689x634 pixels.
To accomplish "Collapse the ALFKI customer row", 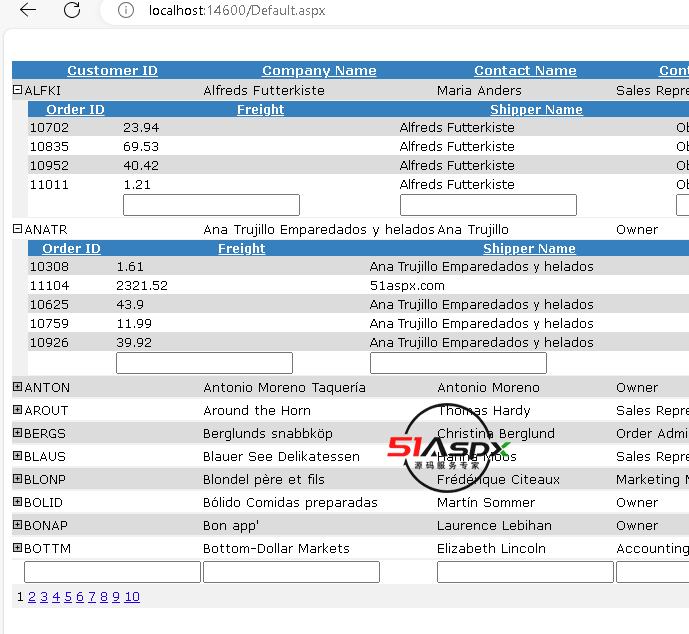I will coord(17,90).
